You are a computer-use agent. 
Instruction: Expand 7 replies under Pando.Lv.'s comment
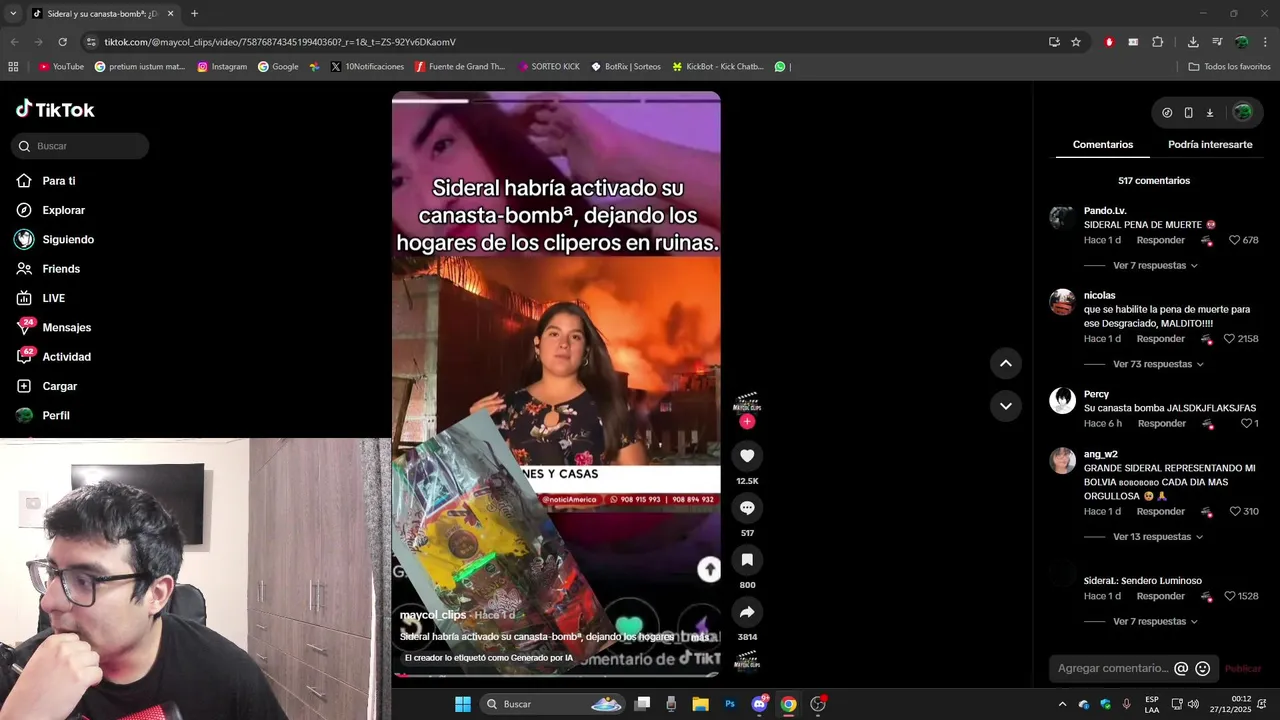(x=1155, y=266)
